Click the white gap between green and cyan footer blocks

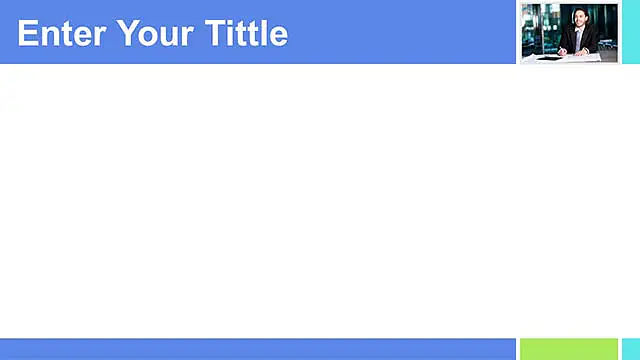coord(620,349)
